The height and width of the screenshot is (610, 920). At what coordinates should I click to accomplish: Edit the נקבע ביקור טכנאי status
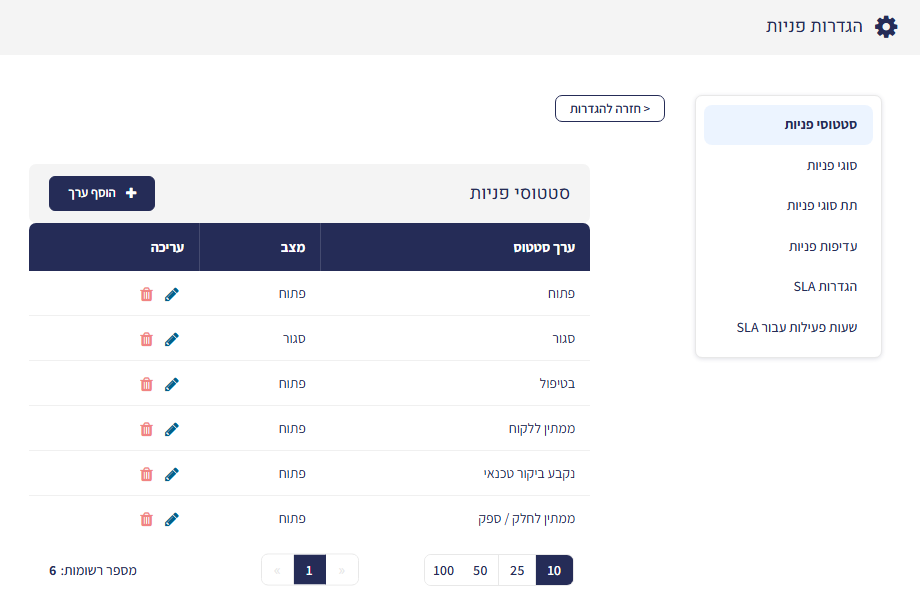(x=171, y=474)
